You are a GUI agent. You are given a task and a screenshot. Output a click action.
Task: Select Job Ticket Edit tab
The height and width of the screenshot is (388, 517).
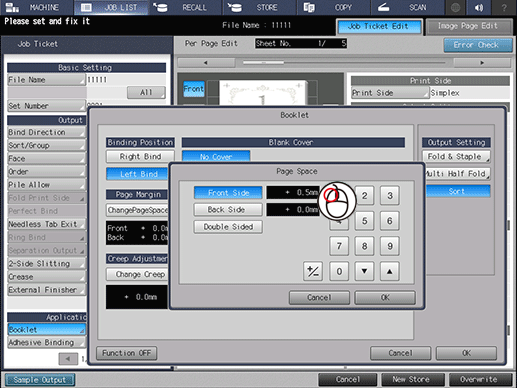click(x=379, y=26)
